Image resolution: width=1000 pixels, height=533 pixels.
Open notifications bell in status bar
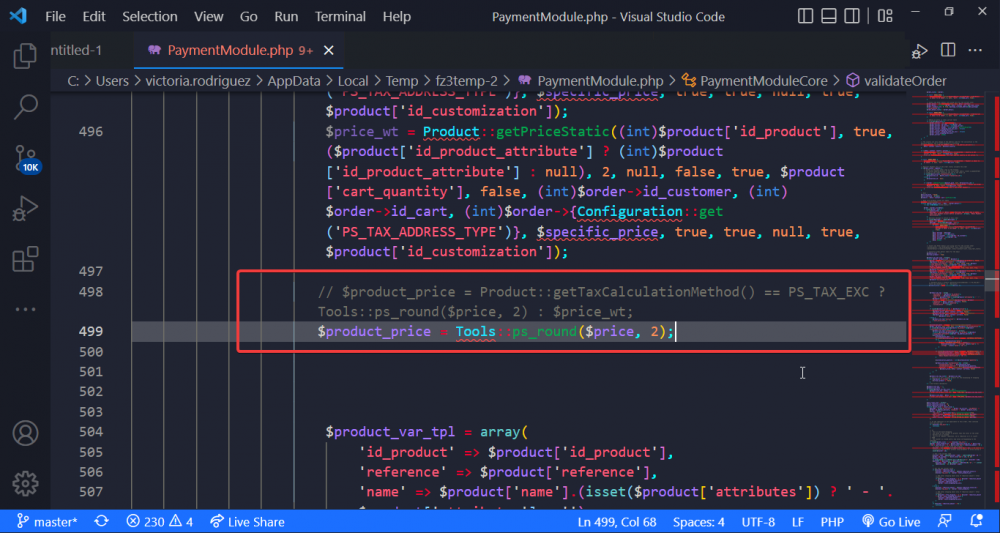tap(976, 522)
